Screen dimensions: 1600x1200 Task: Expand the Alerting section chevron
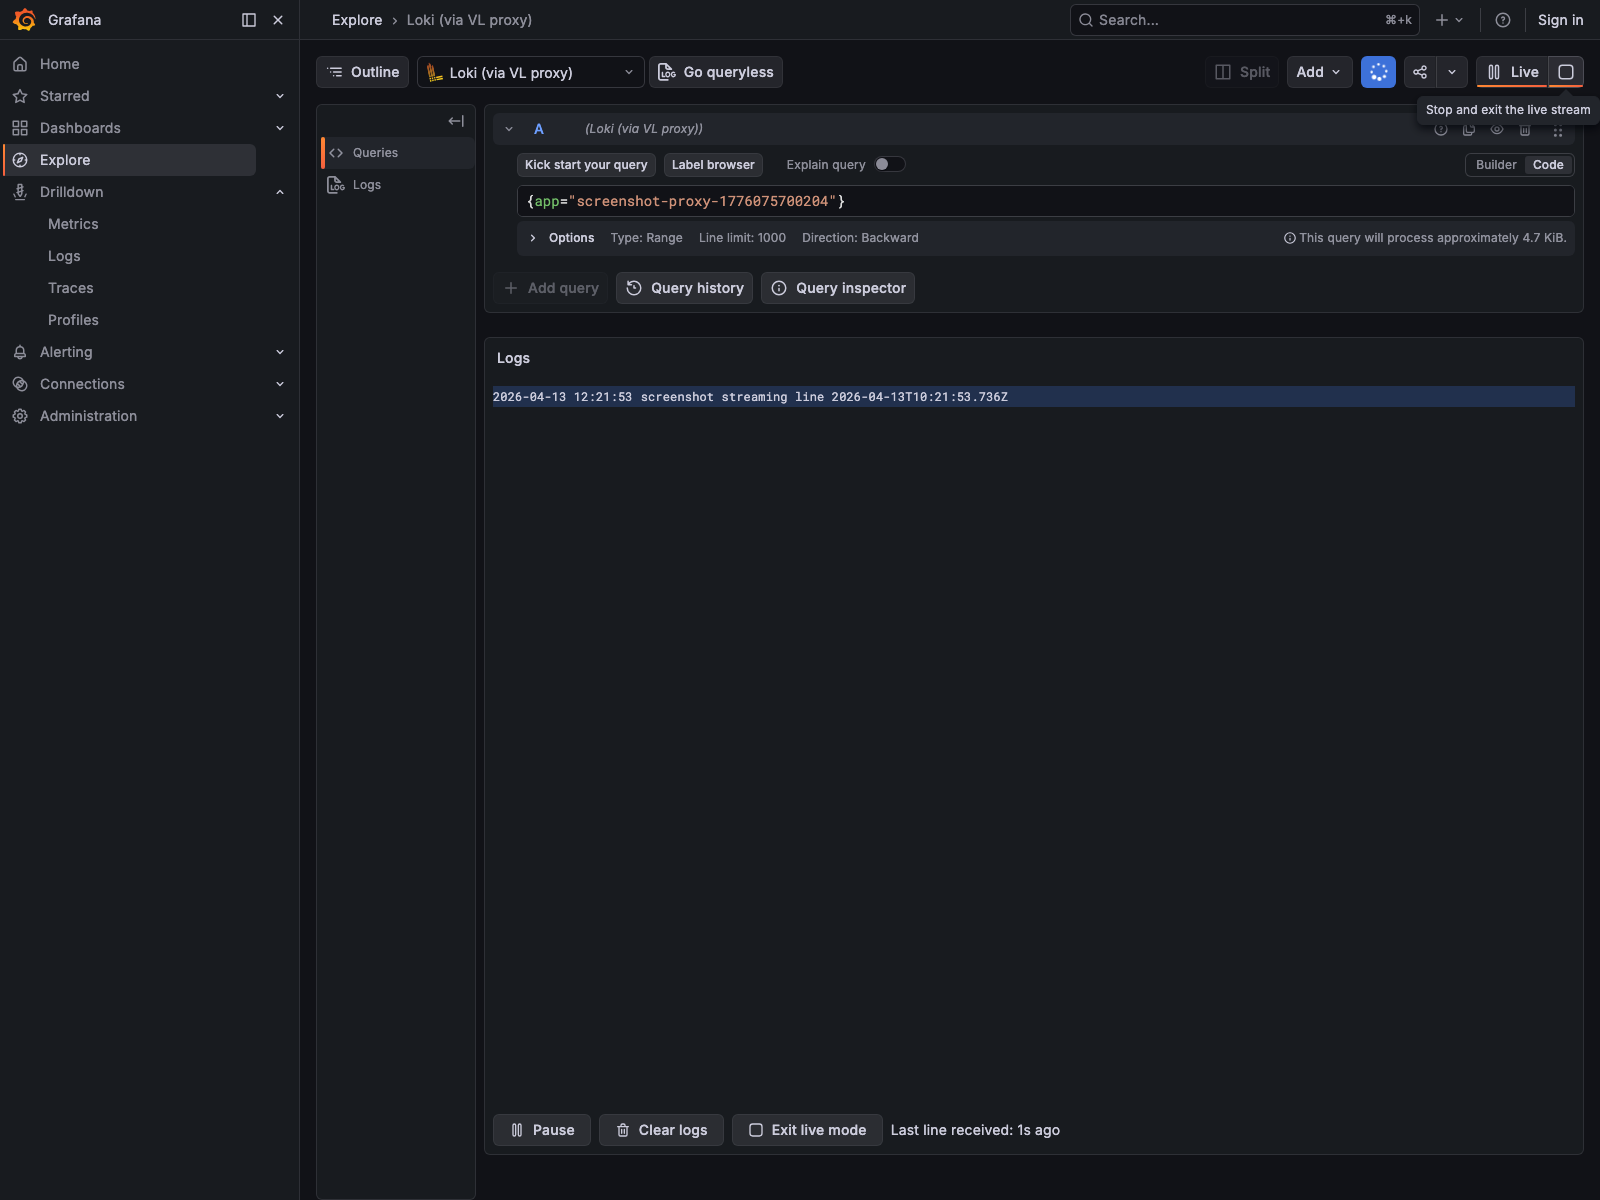[280, 352]
